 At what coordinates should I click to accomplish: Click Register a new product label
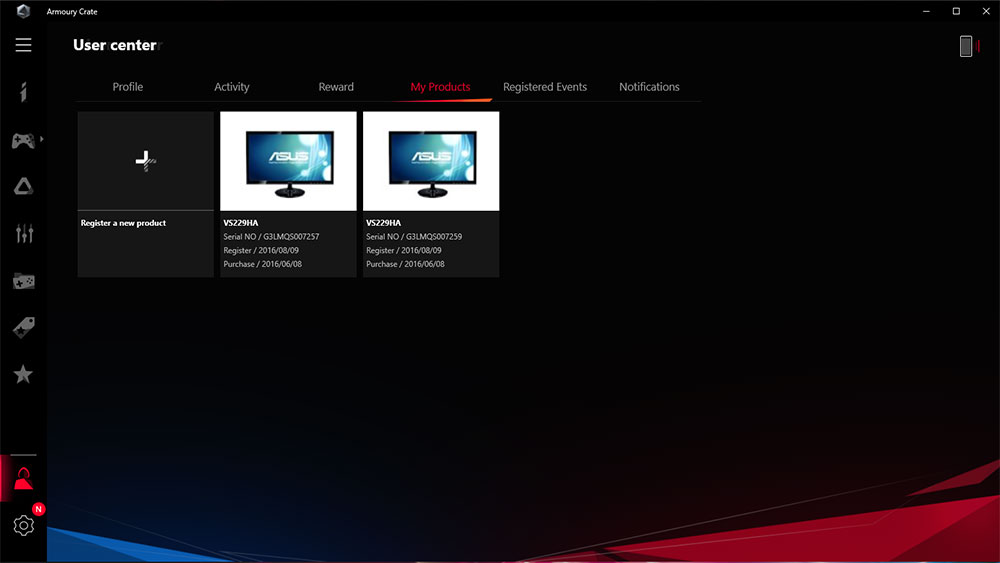pos(123,223)
